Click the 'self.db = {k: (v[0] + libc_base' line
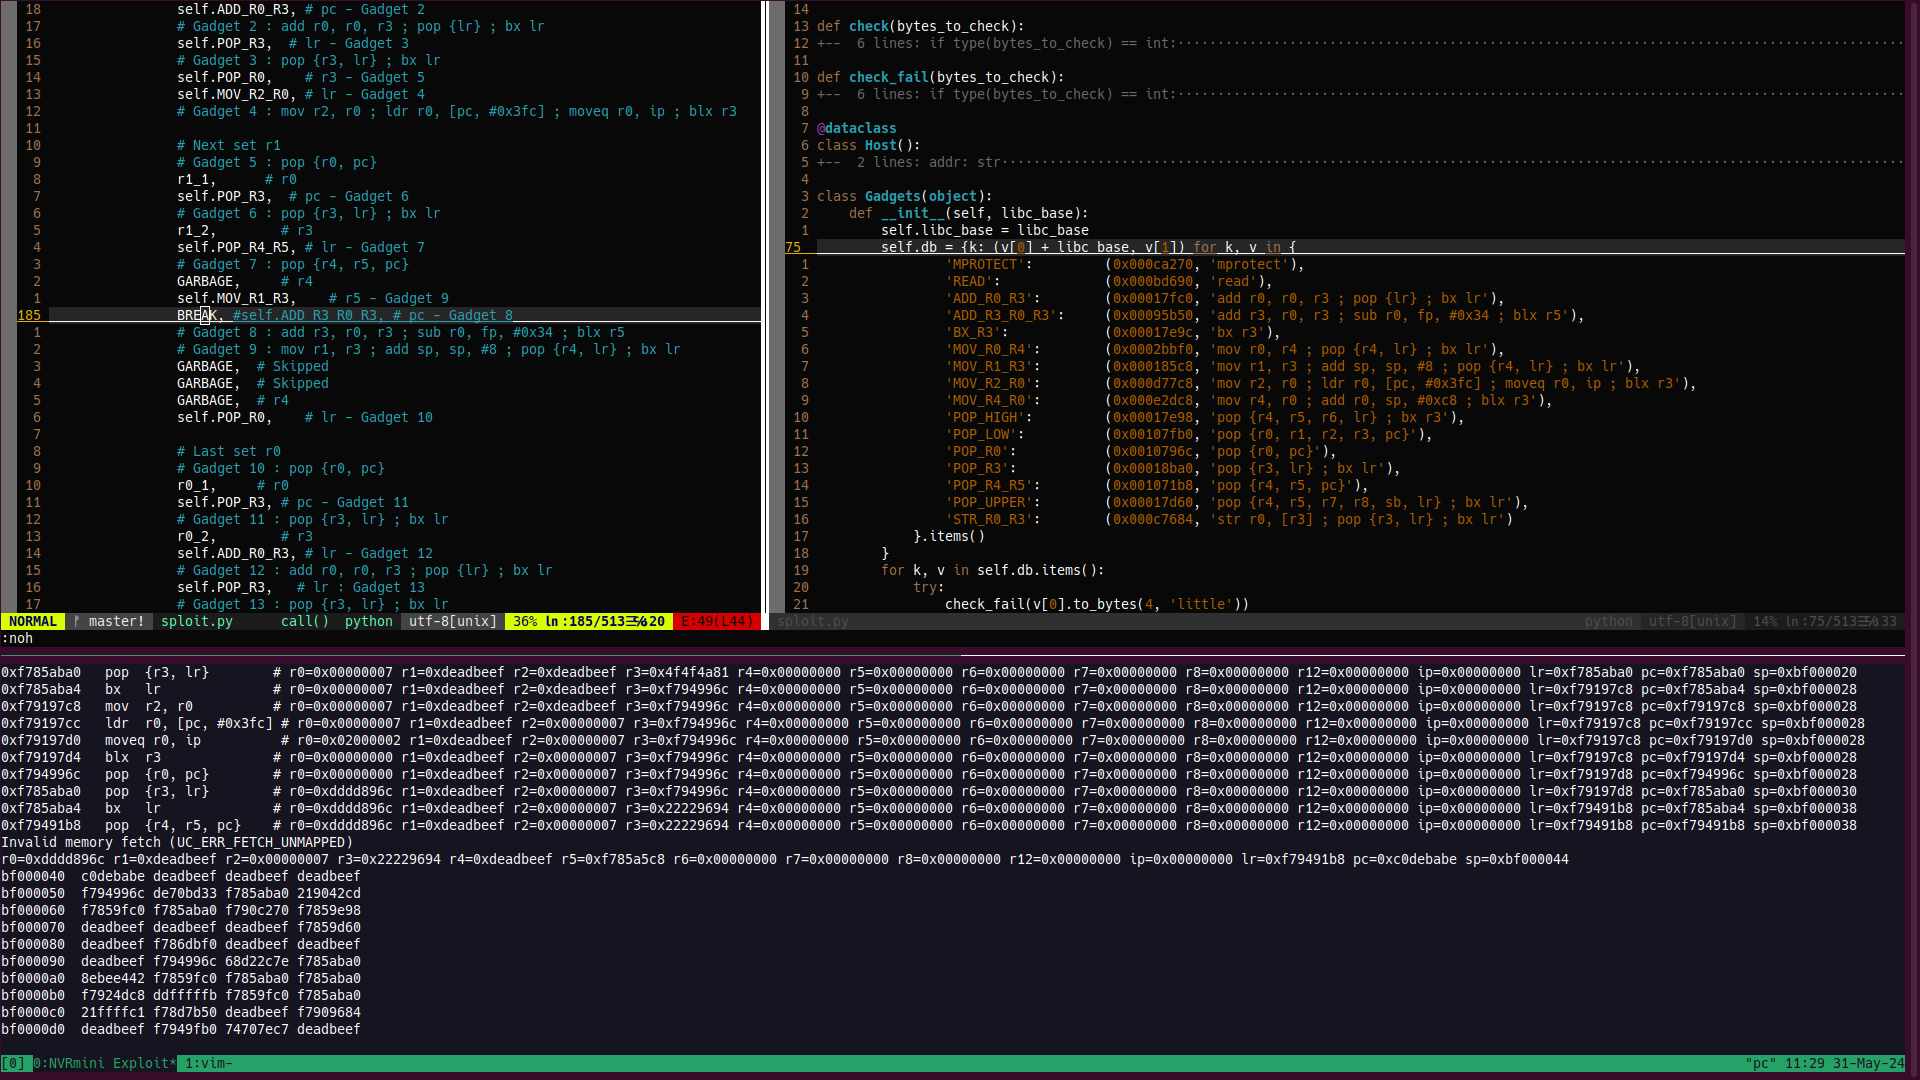The image size is (1920, 1080). tap(1088, 247)
